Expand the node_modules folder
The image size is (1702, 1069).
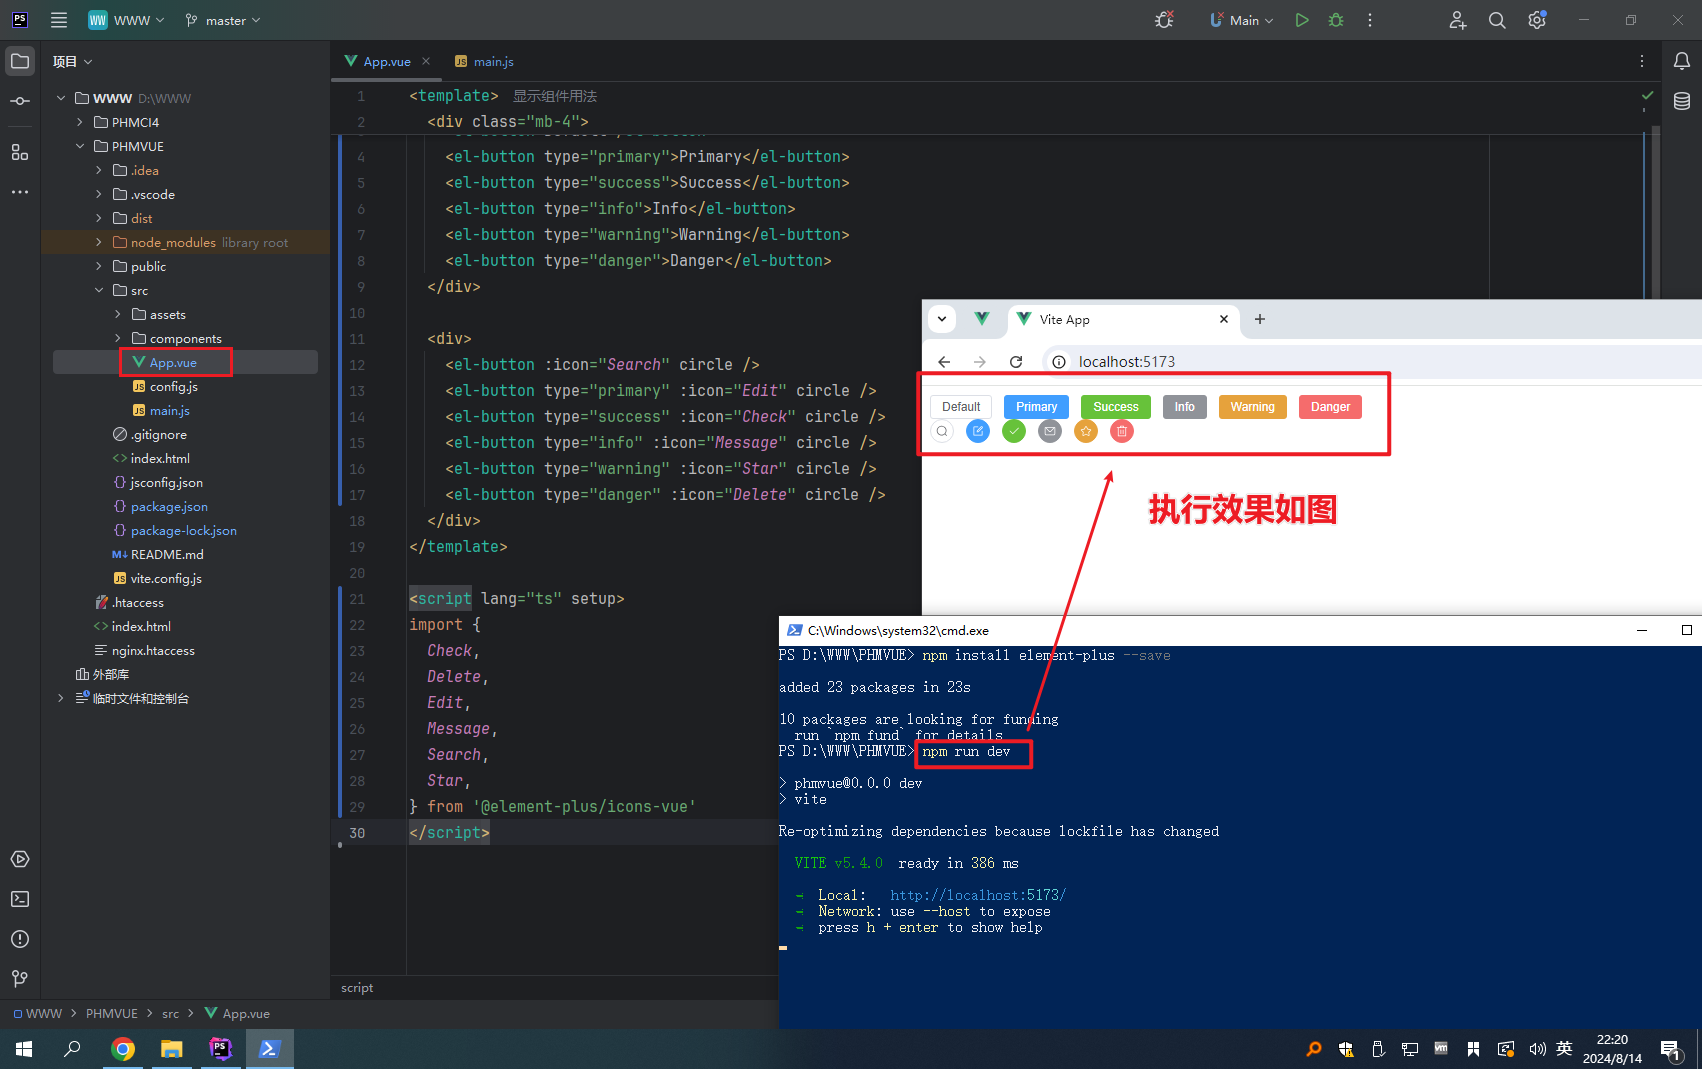point(98,242)
